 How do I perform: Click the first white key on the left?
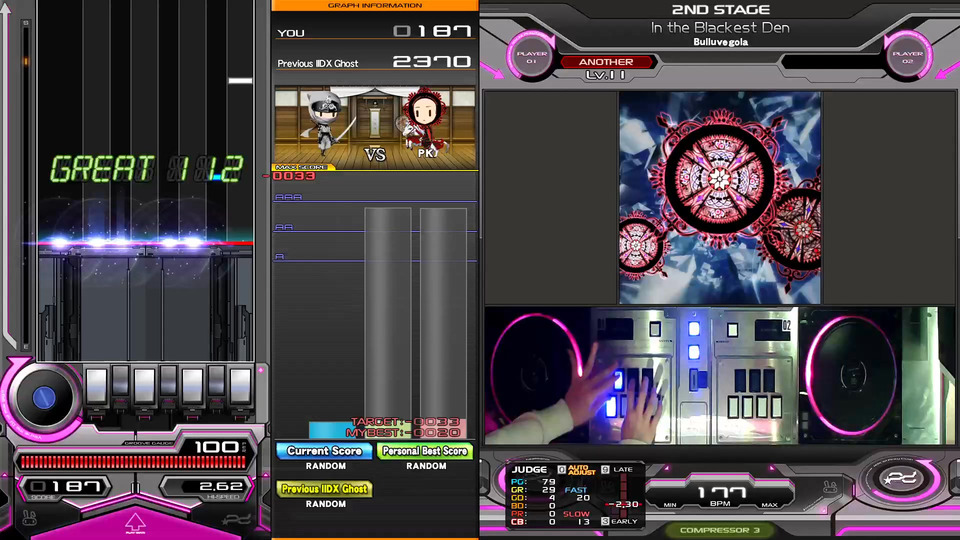(96, 386)
